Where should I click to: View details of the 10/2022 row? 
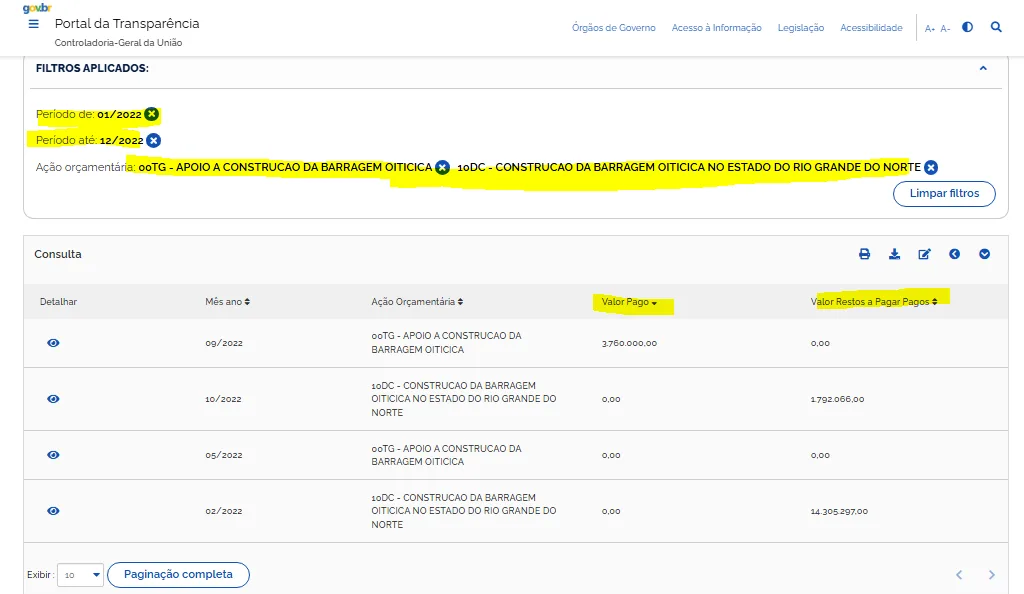click(54, 399)
